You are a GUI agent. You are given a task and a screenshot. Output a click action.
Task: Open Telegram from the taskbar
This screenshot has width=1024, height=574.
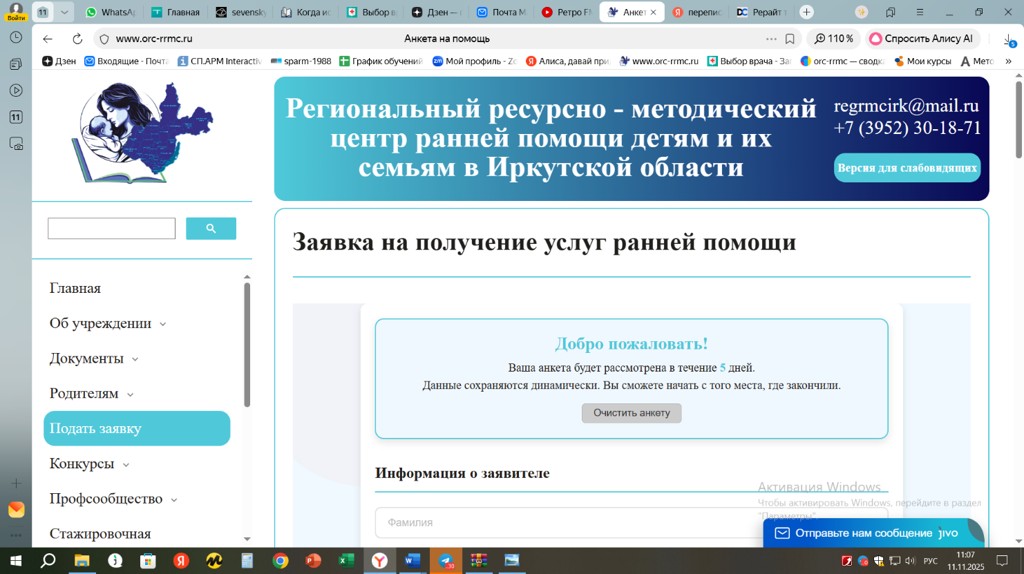pyautogui.click(x=446, y=561)
